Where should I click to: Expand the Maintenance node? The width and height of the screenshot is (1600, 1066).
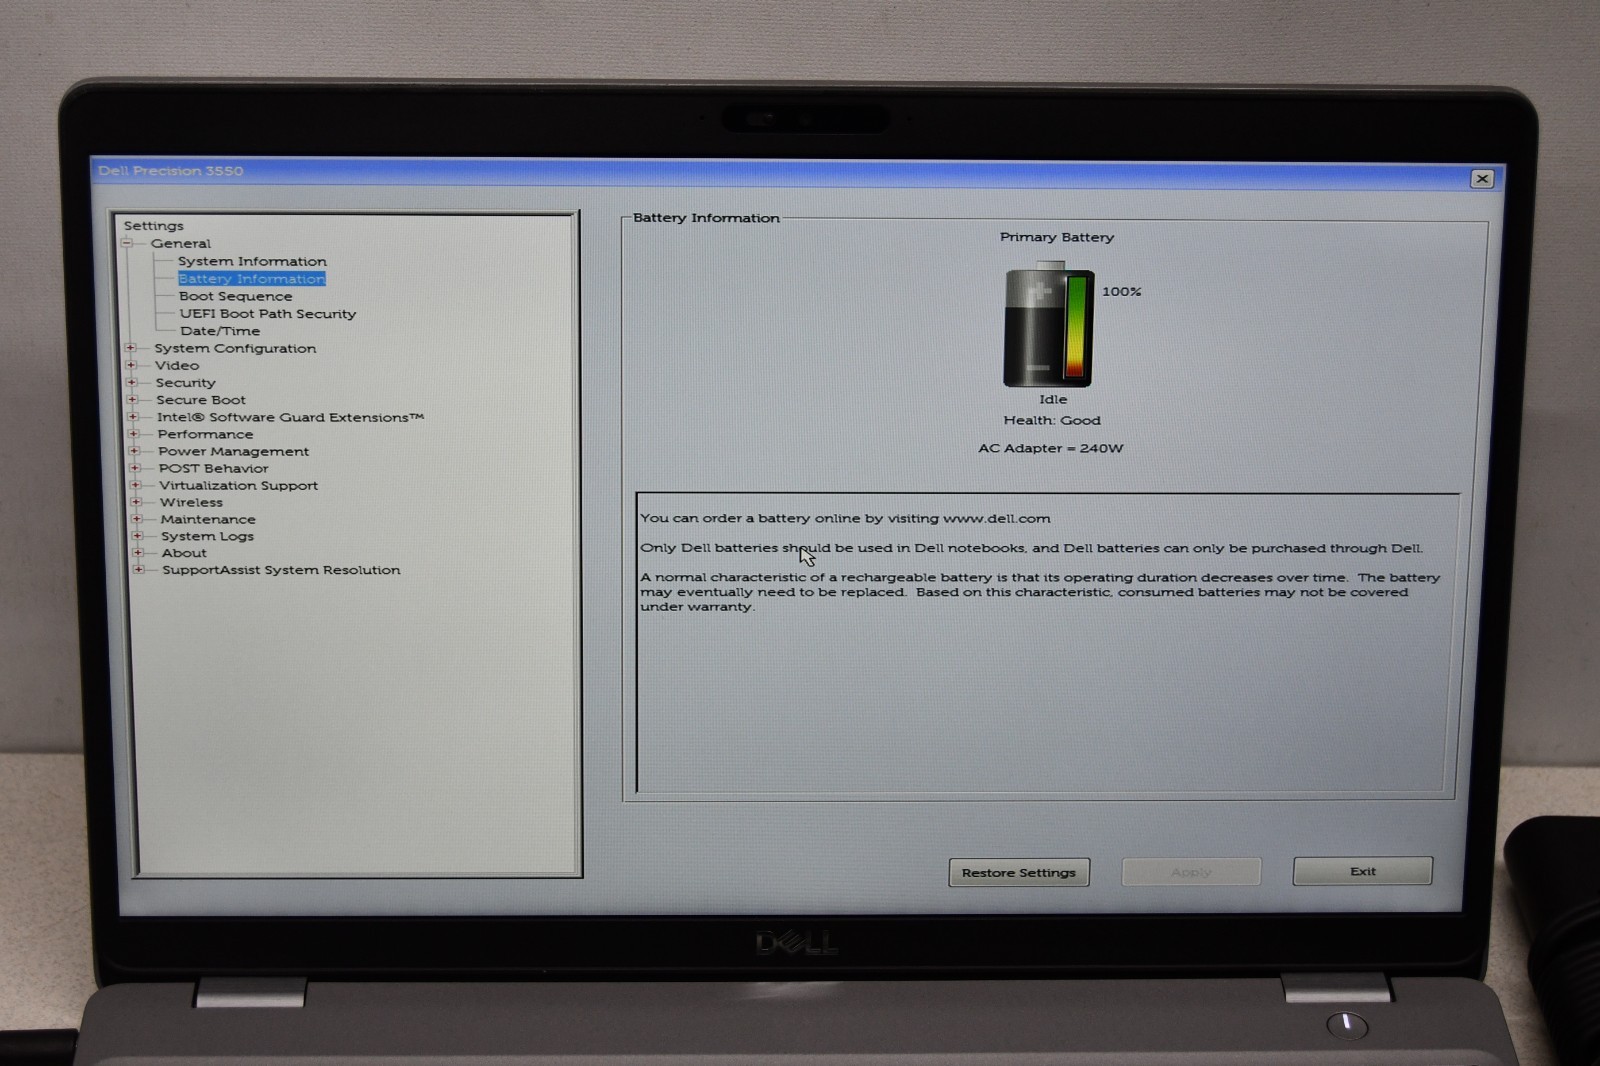pyautogui.click(x=137, y=519)
